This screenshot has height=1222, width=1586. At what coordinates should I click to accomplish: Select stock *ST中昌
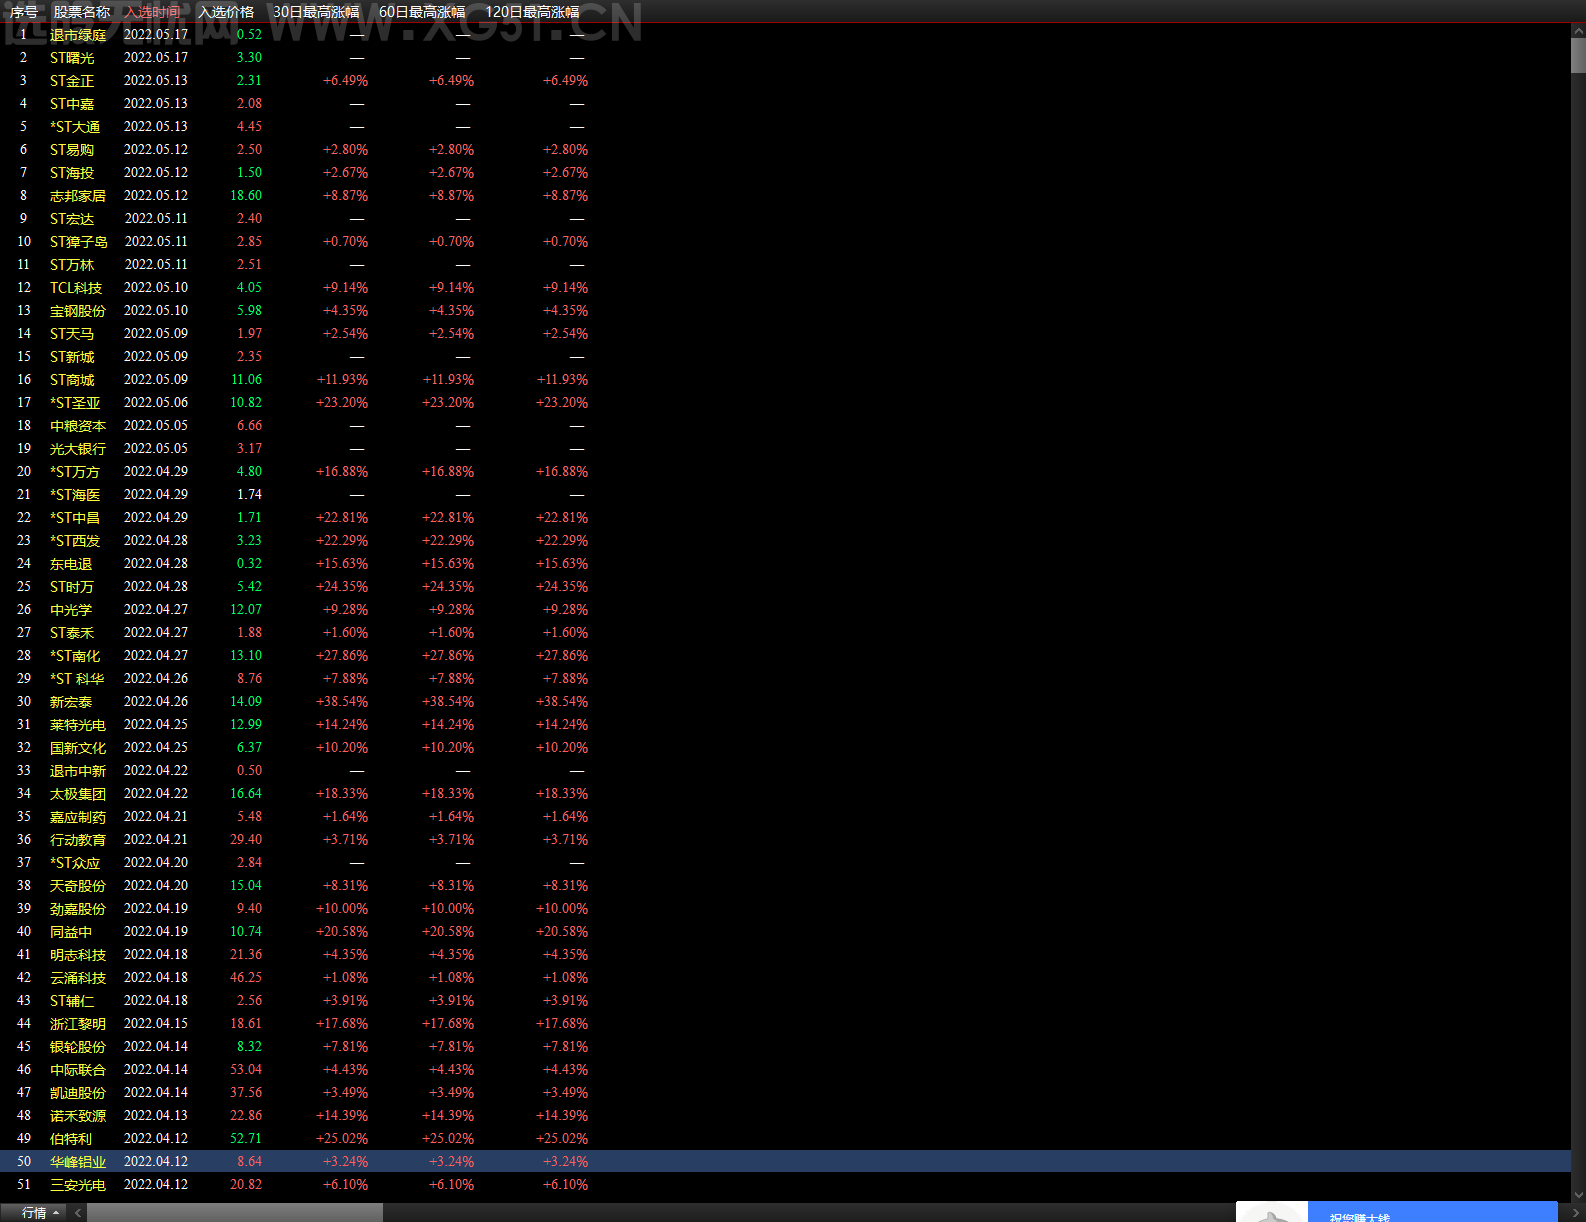(x=75, y=518)
